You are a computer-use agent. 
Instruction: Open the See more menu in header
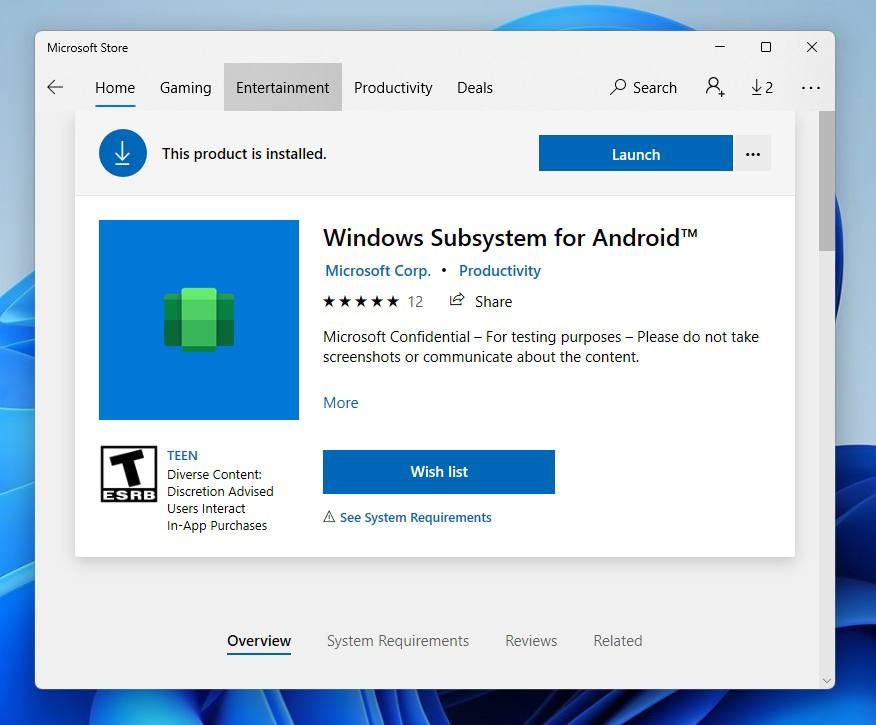pyautogui.click(x=811, y=88)
